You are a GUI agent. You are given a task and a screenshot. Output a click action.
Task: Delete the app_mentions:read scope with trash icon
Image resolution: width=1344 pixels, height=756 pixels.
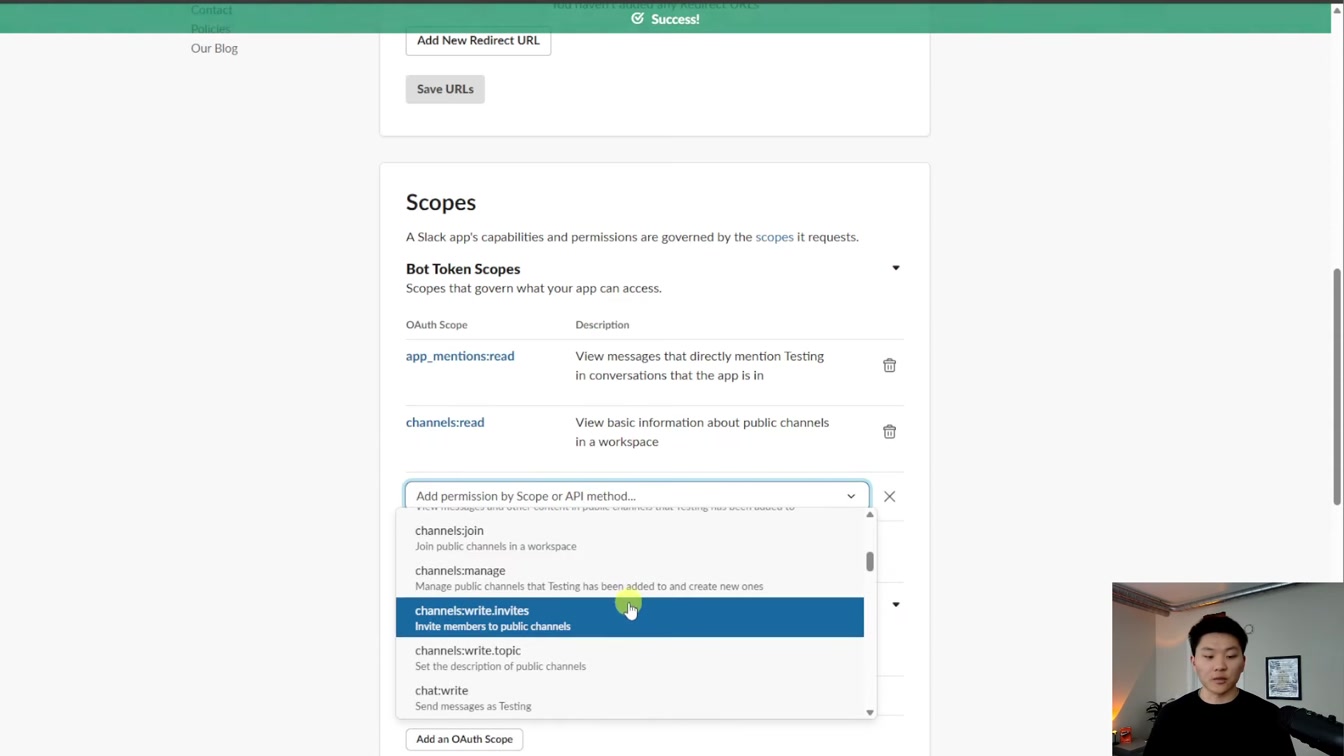(x=889, y=366)
